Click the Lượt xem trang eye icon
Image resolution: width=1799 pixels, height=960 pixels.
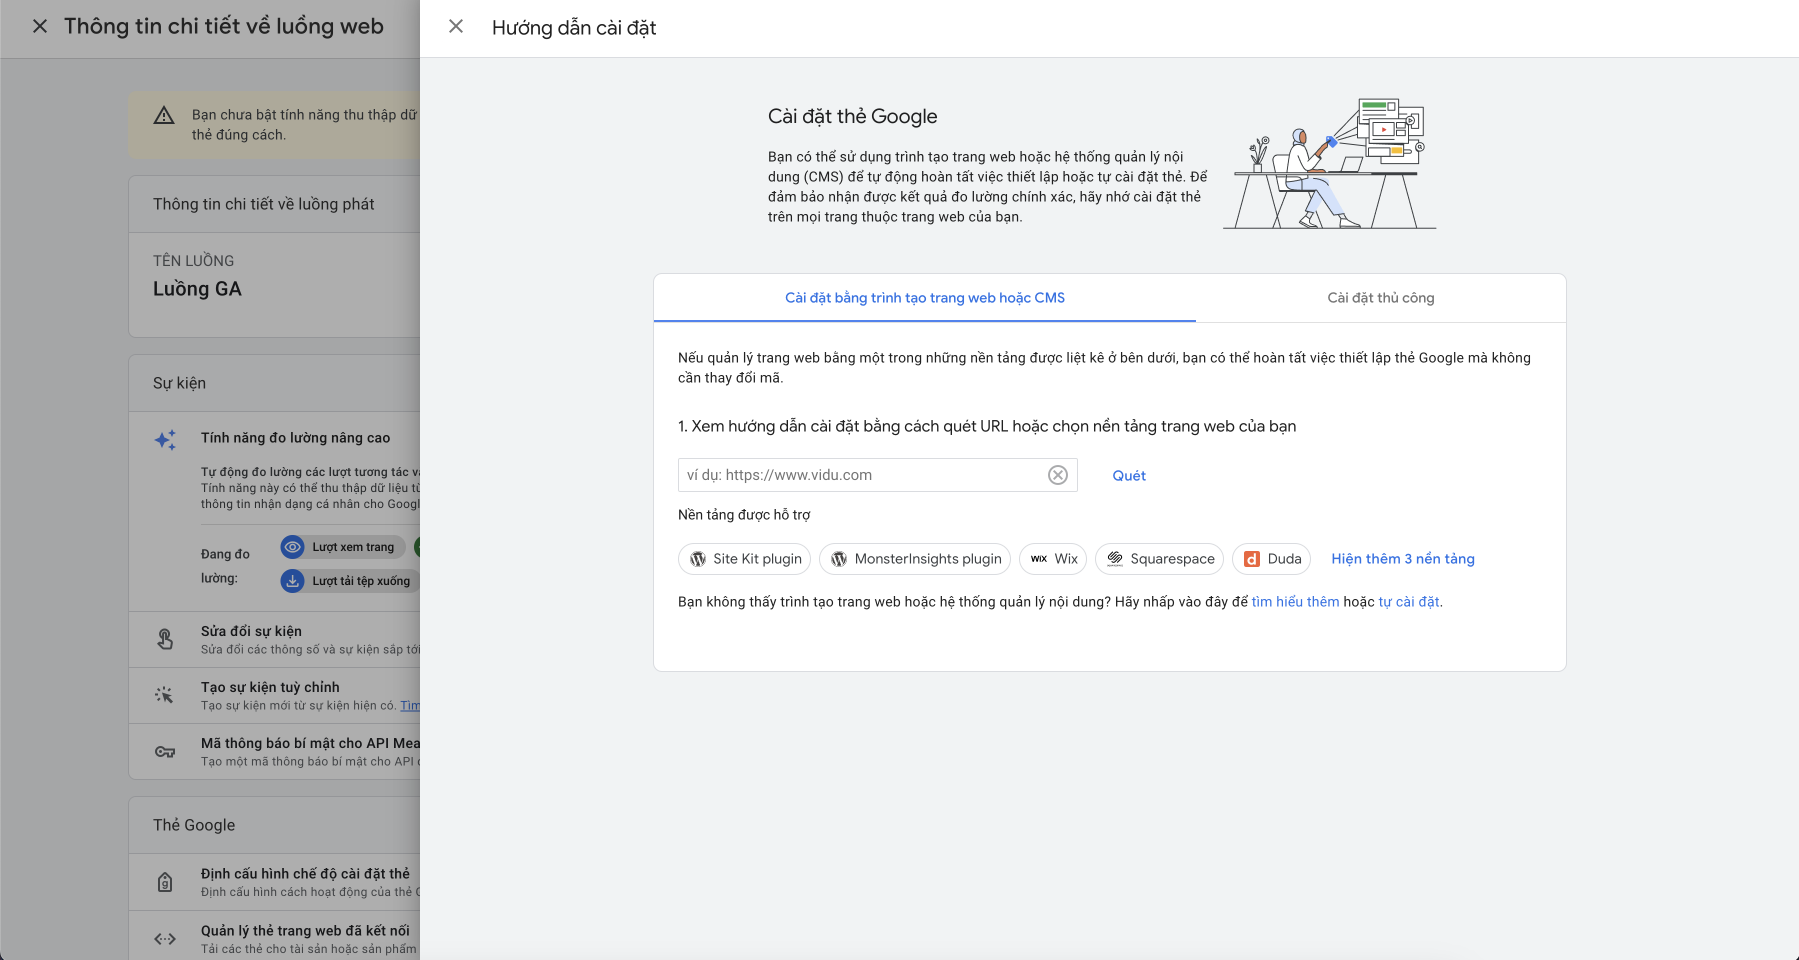point(292,547)
